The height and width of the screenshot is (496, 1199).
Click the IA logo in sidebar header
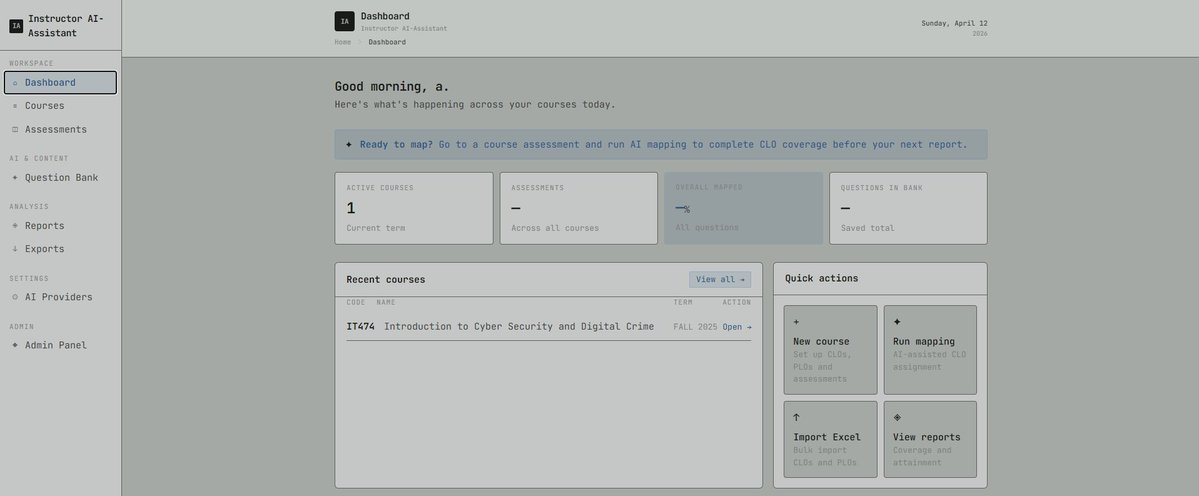(x=16, y=26)
